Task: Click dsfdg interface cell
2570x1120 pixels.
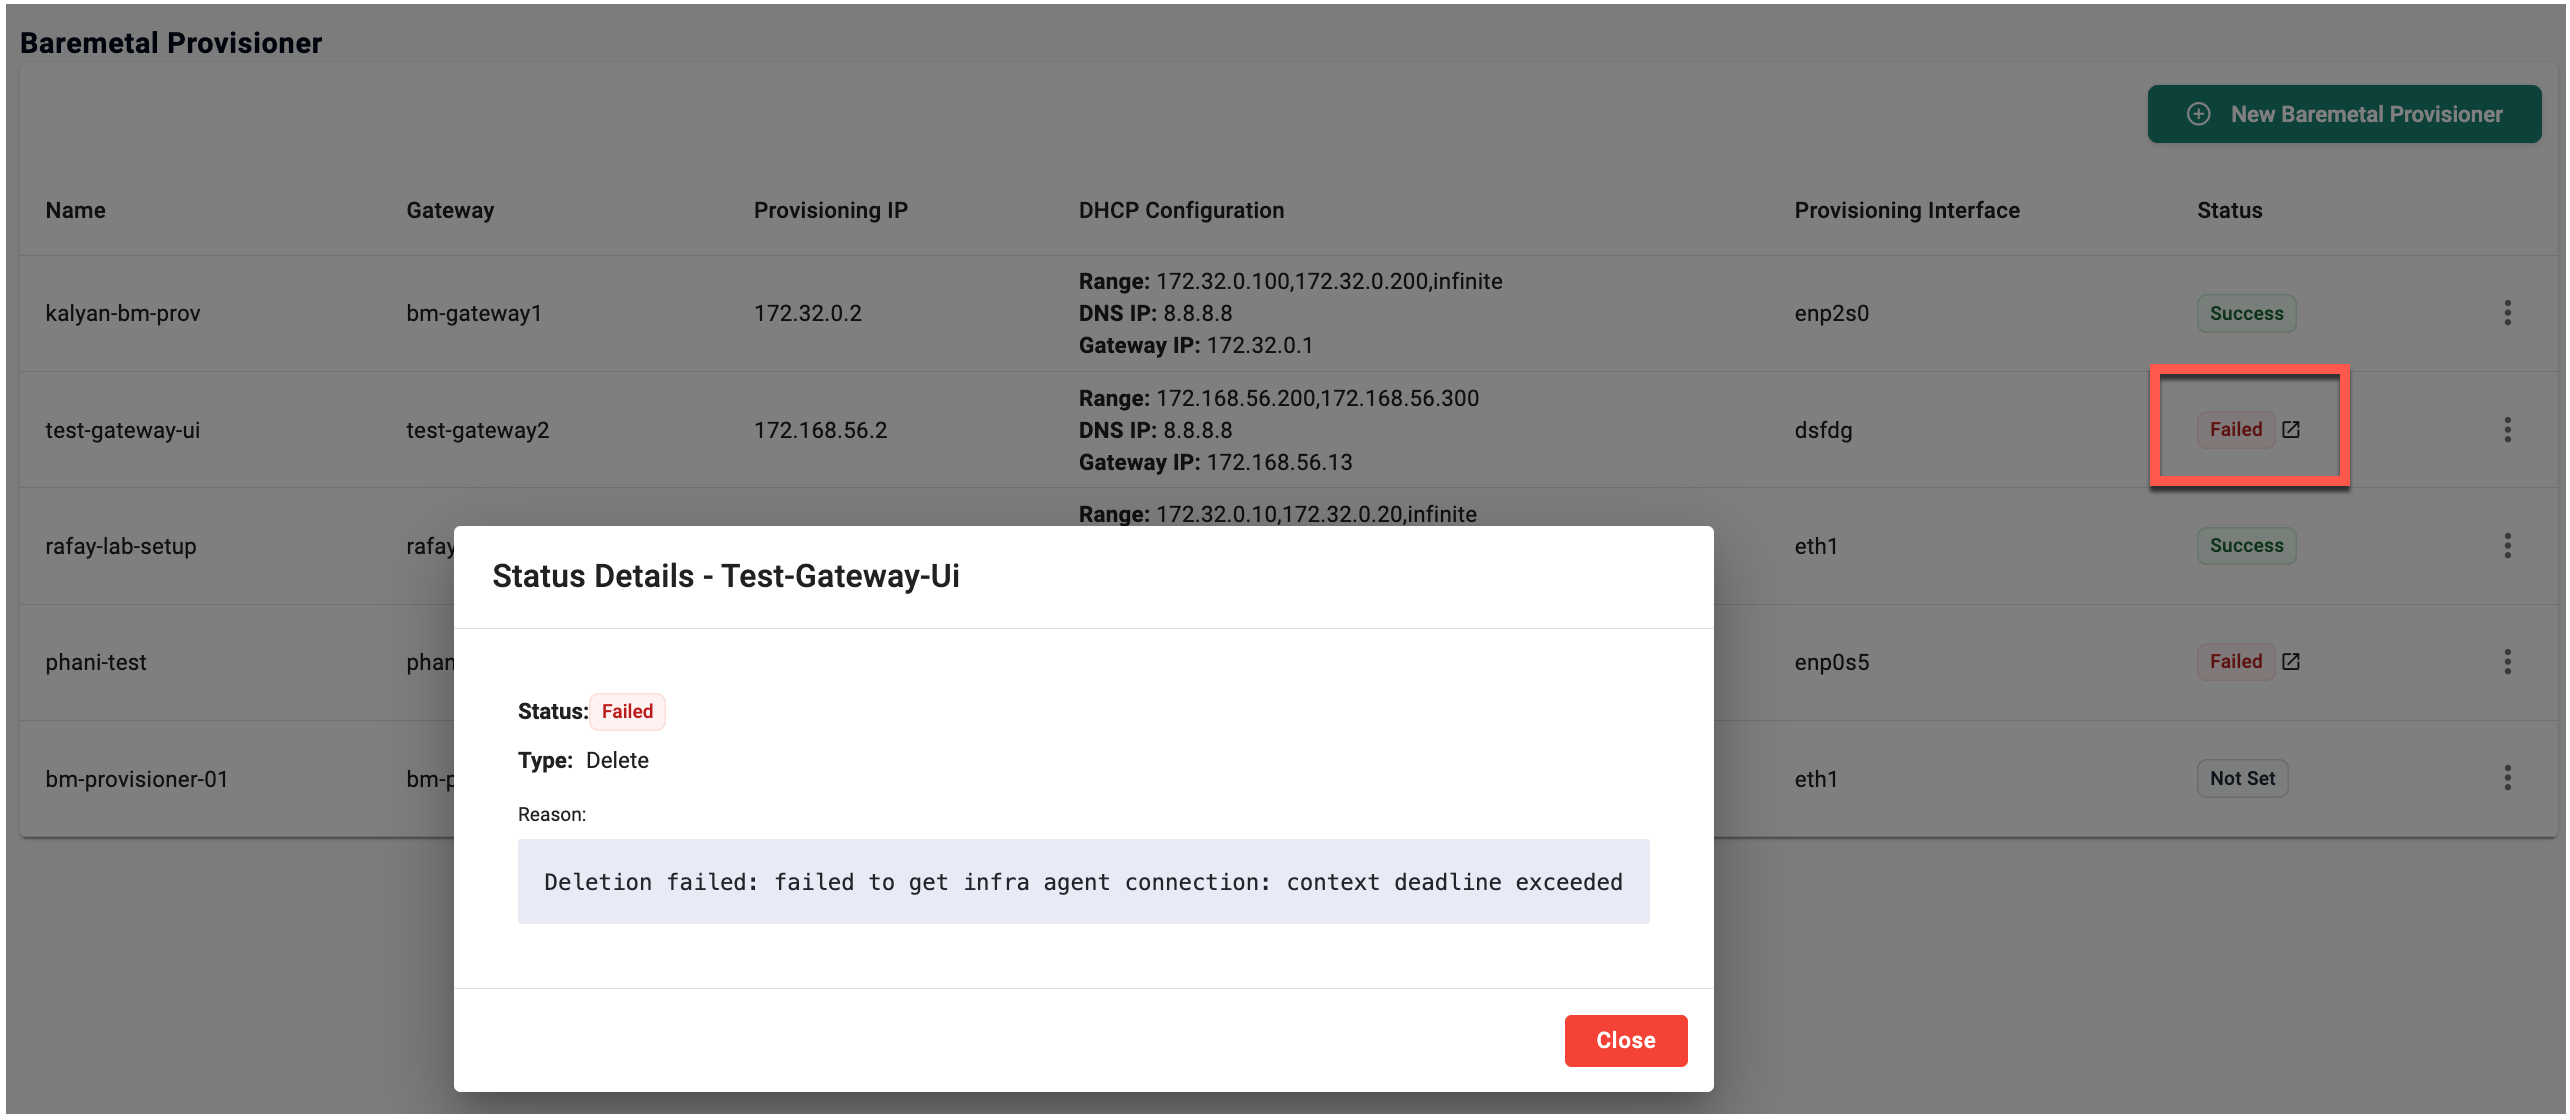Action: 1823,430
